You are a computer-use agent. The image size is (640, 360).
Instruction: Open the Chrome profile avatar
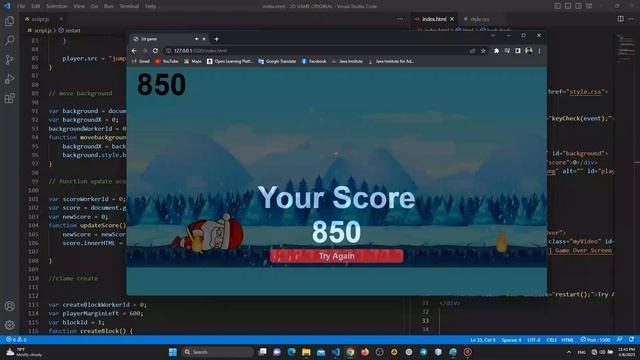point(529,51)
